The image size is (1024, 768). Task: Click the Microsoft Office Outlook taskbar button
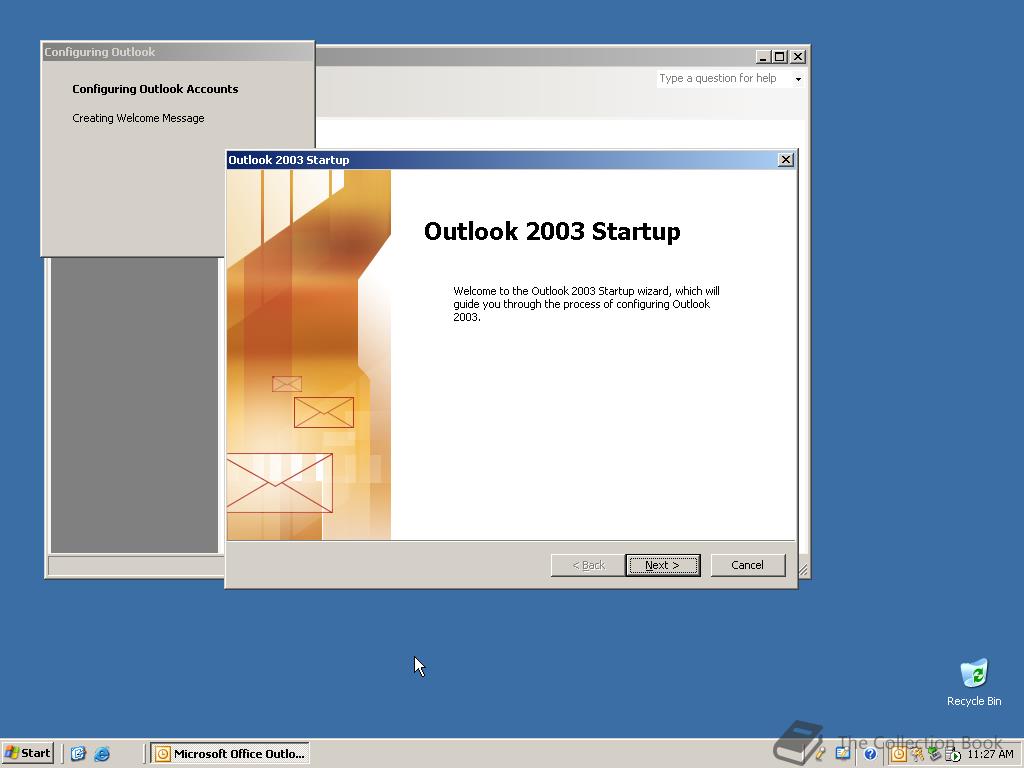tap(230, 754)
